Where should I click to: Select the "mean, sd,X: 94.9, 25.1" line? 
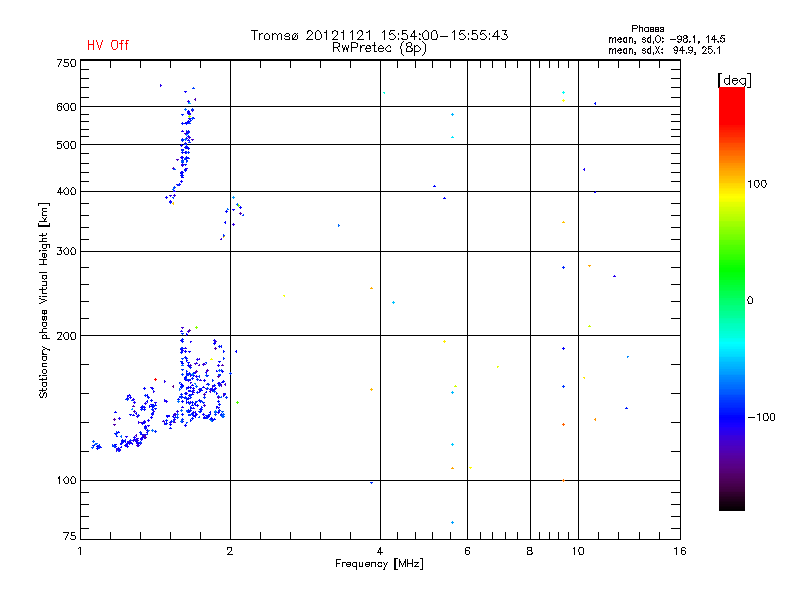664,50
